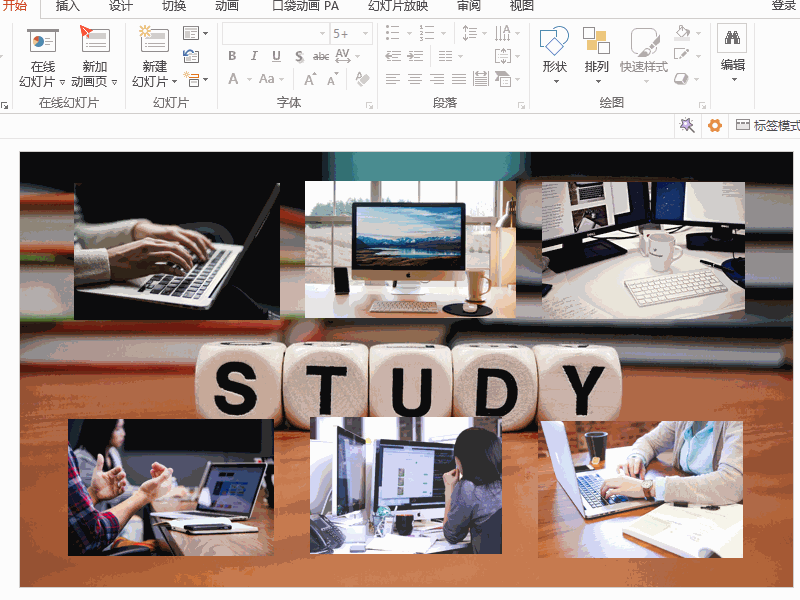Switch to the 开始 tab
800x600 pixels.
15,6
